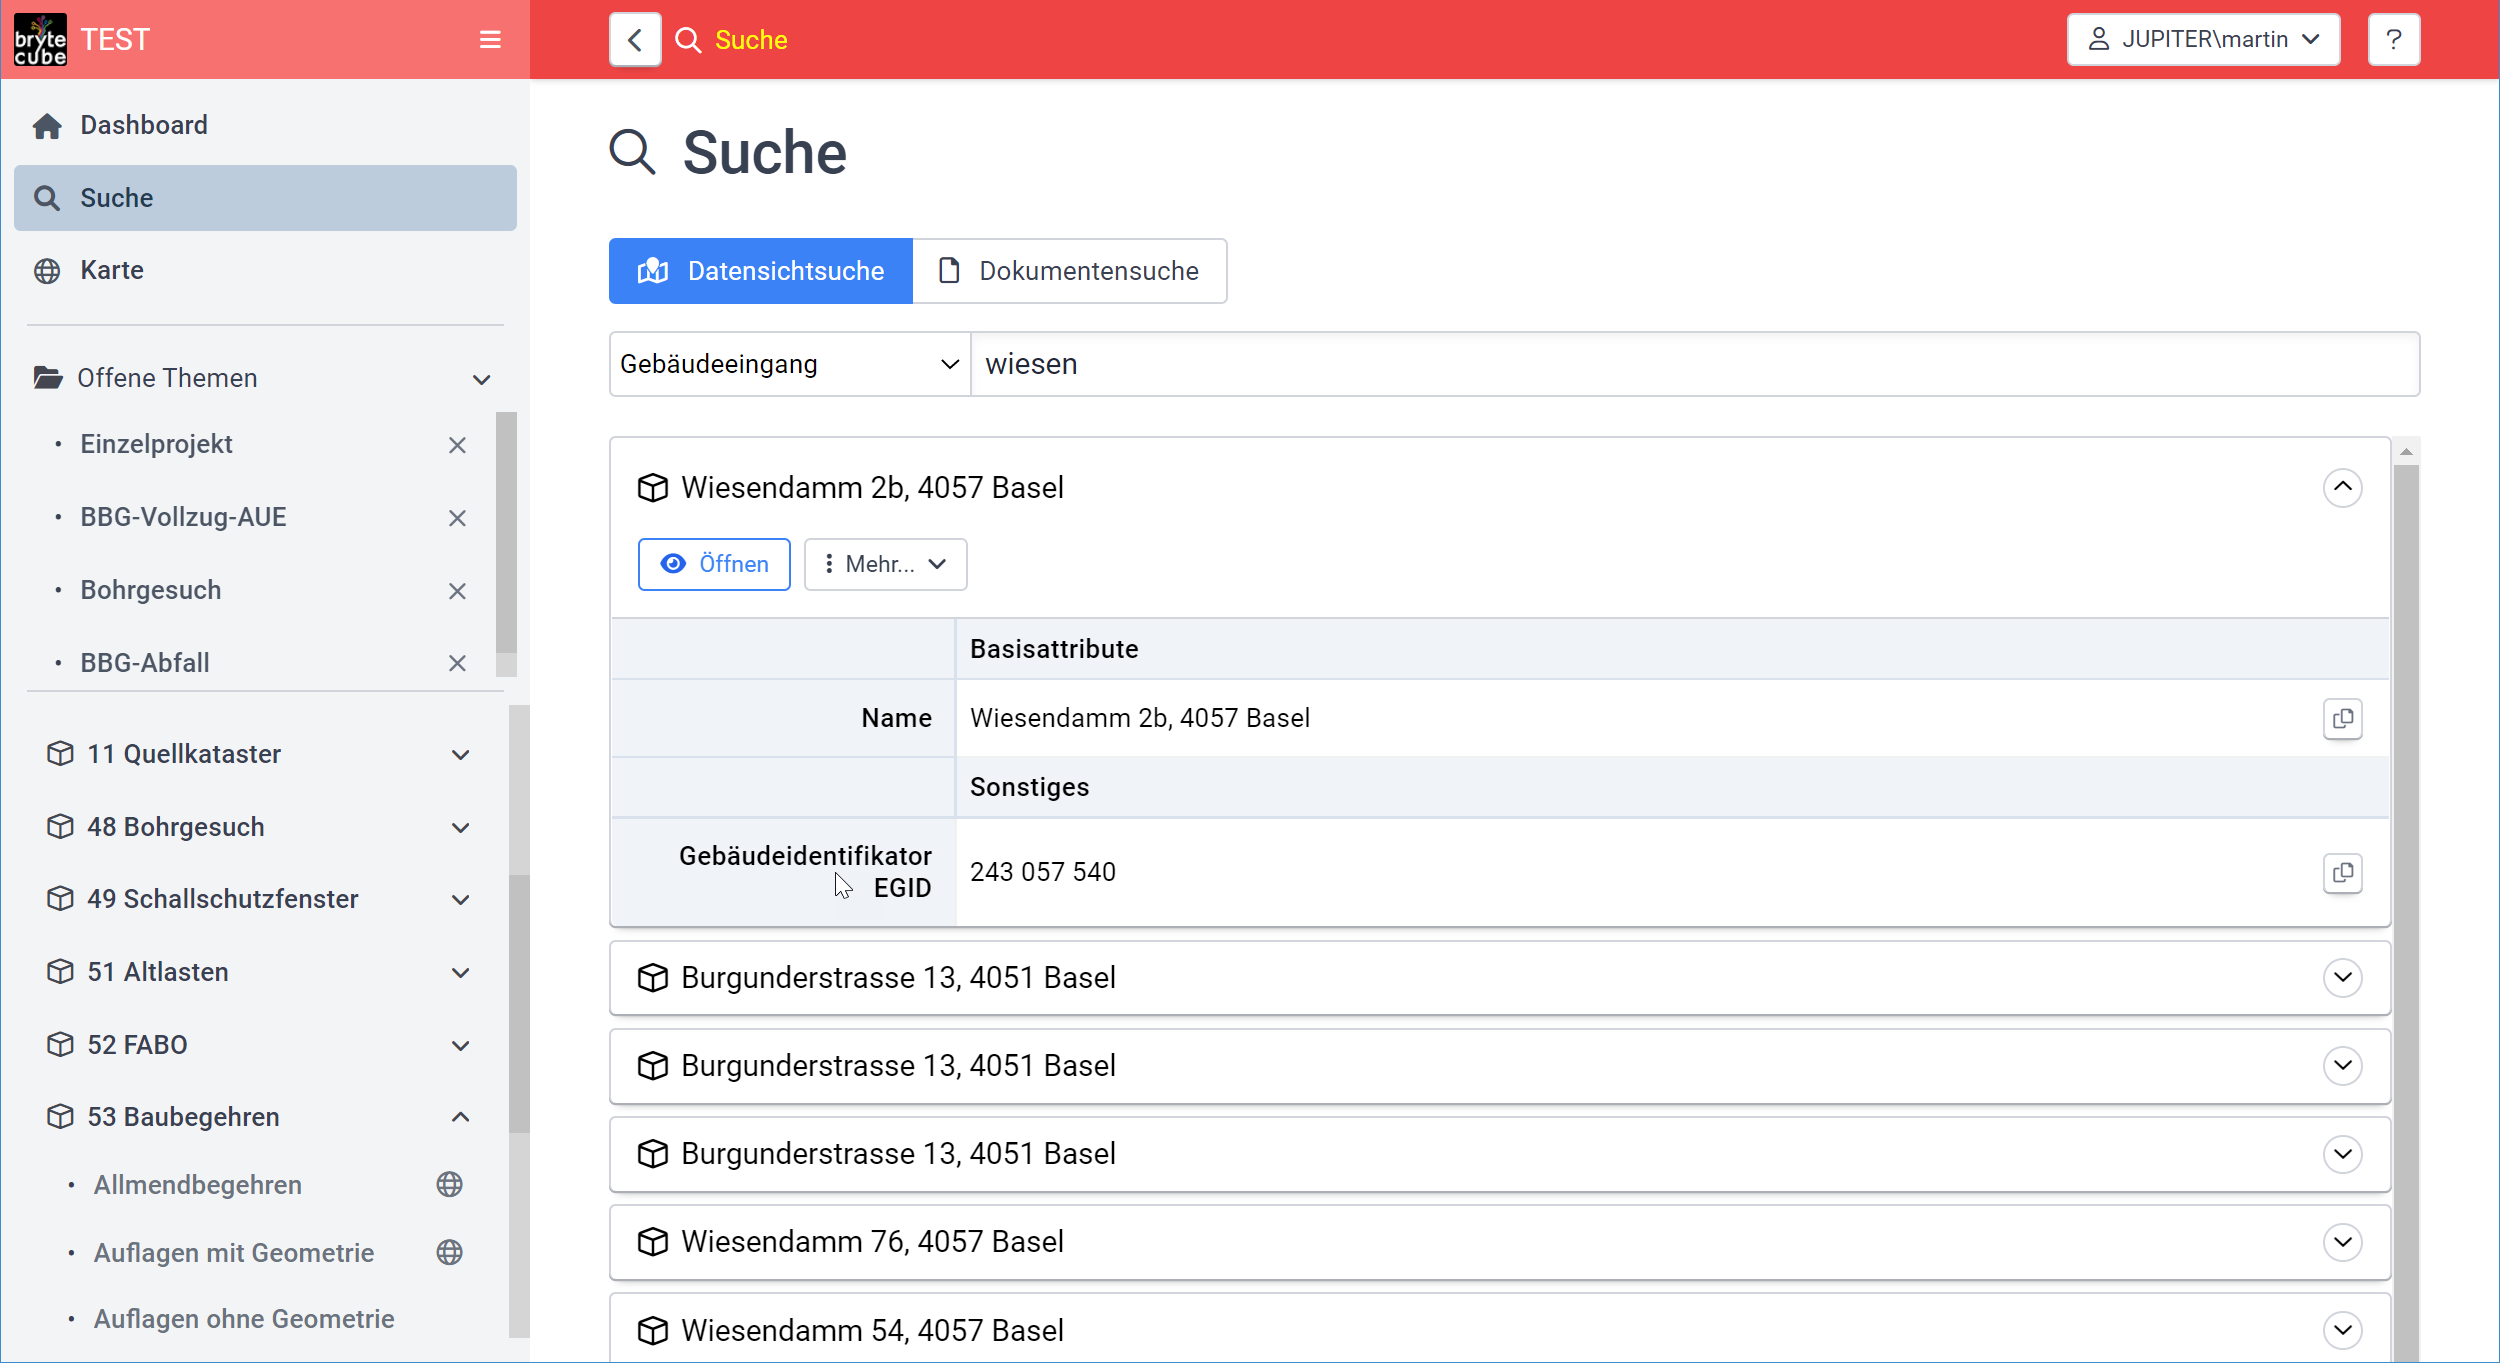Click results list scrollbar up arrow
The width and height of the screenshot is (2500, 1363).
coord(2406,452)
